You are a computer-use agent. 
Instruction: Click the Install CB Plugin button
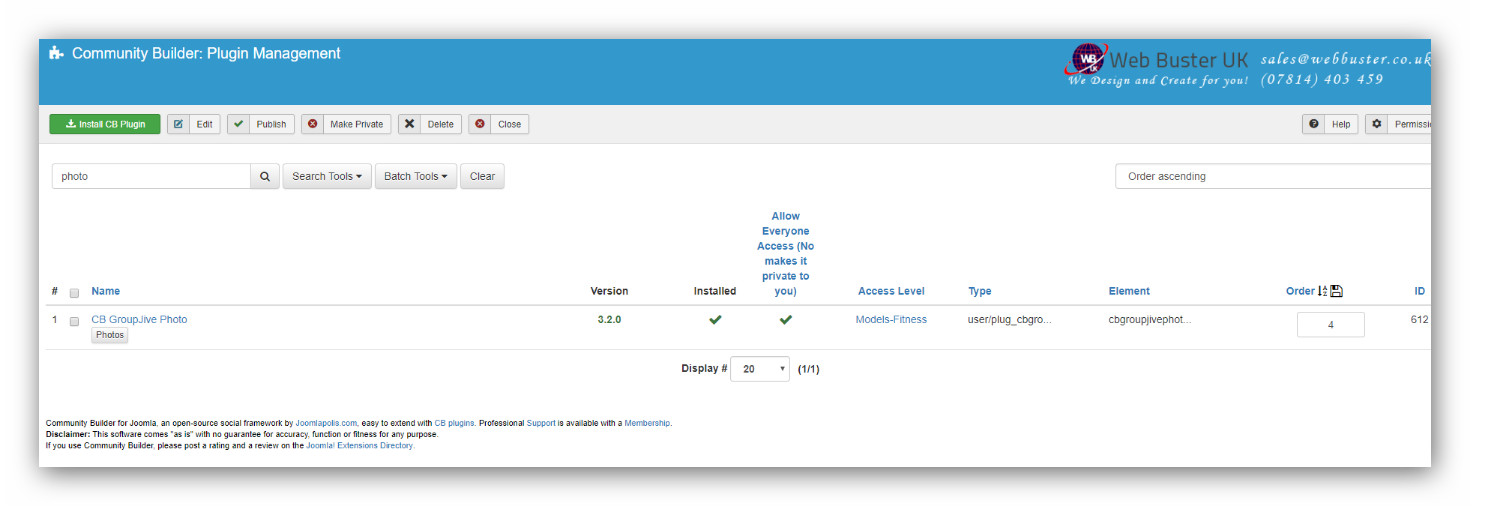point(105,124)
